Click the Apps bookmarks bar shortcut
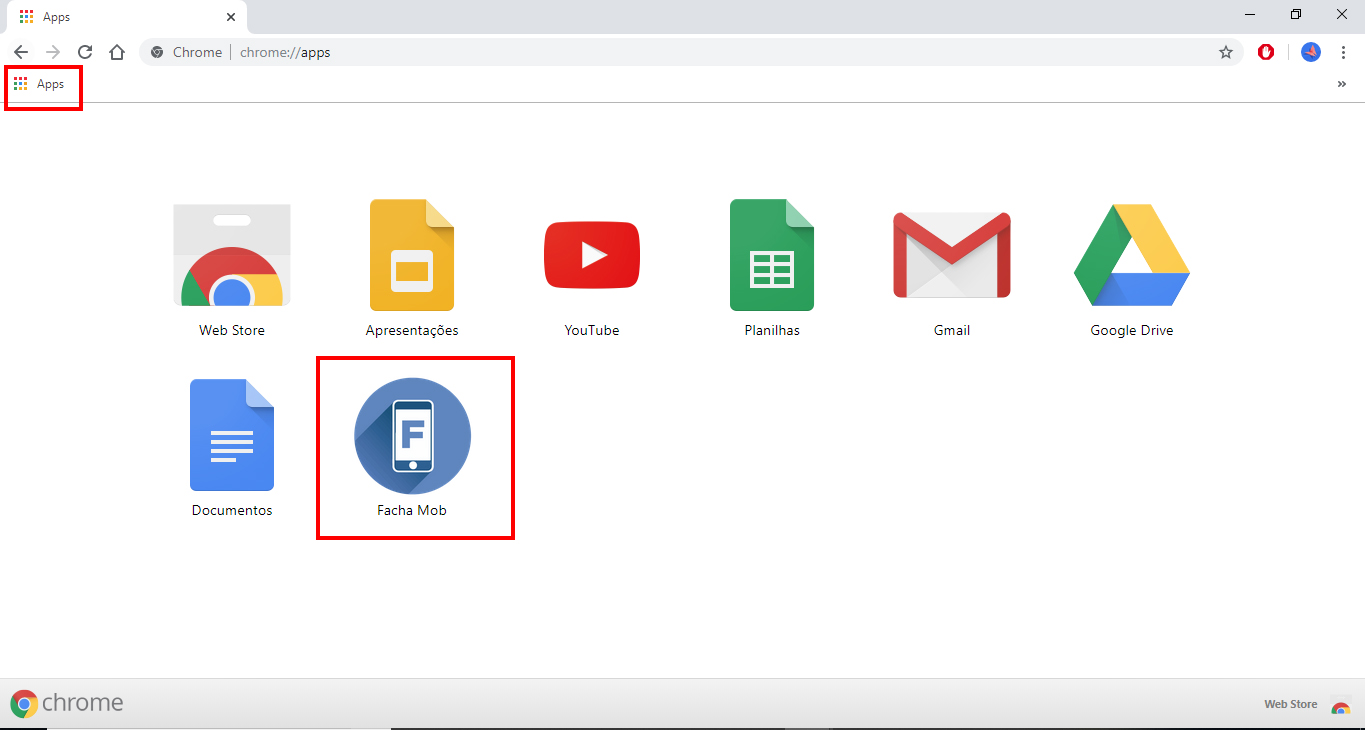1365x730 pixels. click(x=39, y=84)
